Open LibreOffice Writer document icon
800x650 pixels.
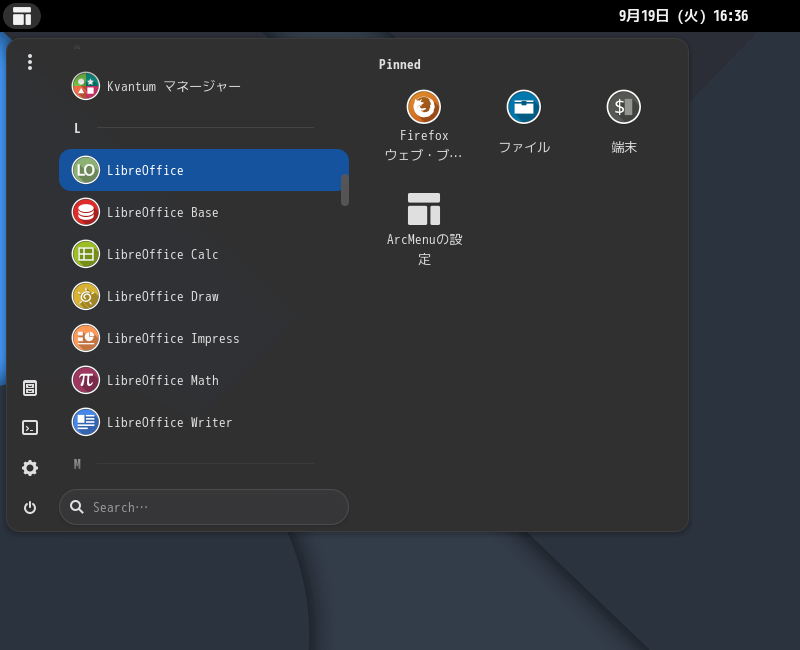click(x=86, y=422)
